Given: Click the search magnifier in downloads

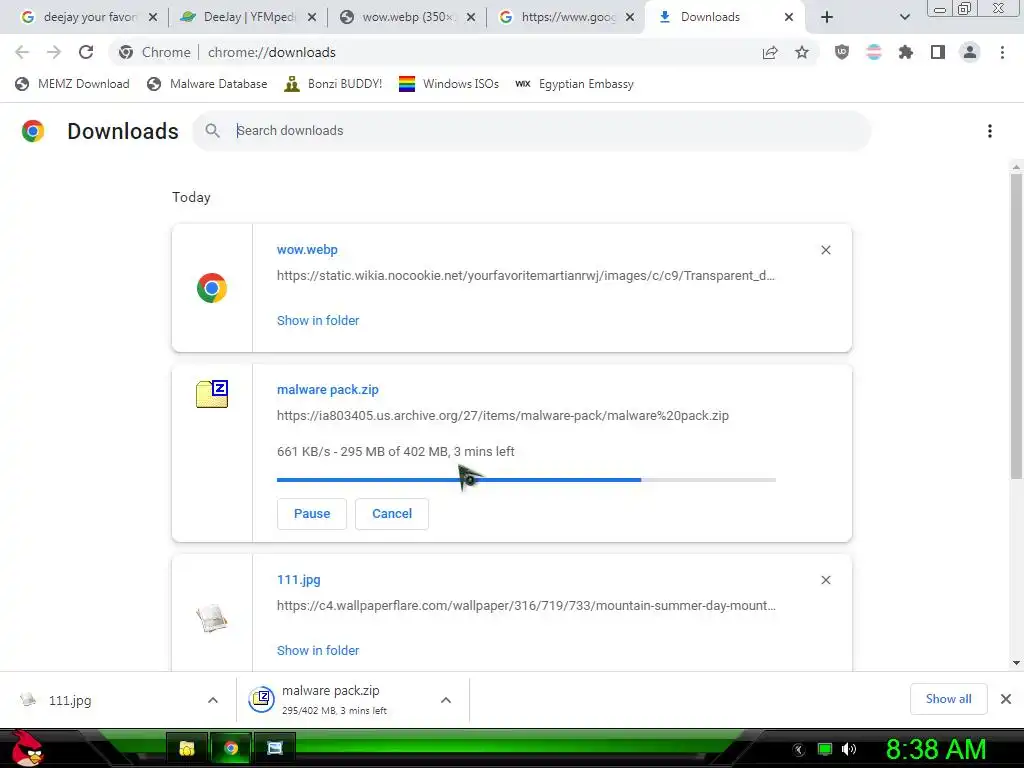Looking at the screenshot, I should 212,131.
